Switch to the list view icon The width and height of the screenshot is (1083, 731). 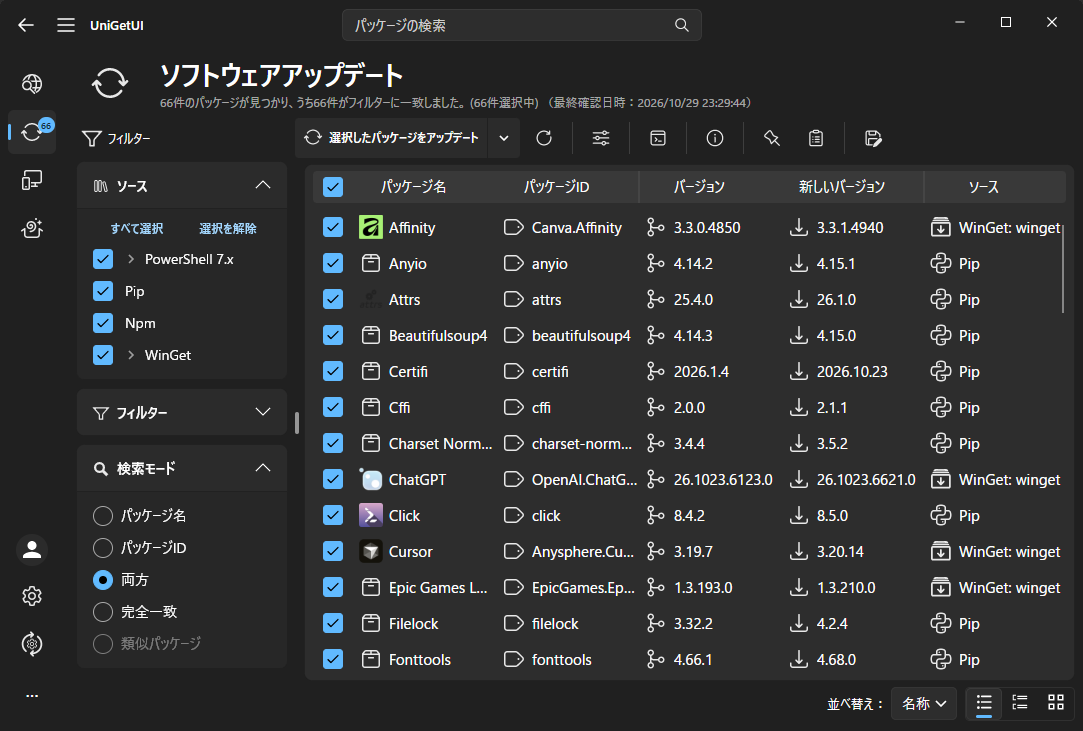(984, 703)
